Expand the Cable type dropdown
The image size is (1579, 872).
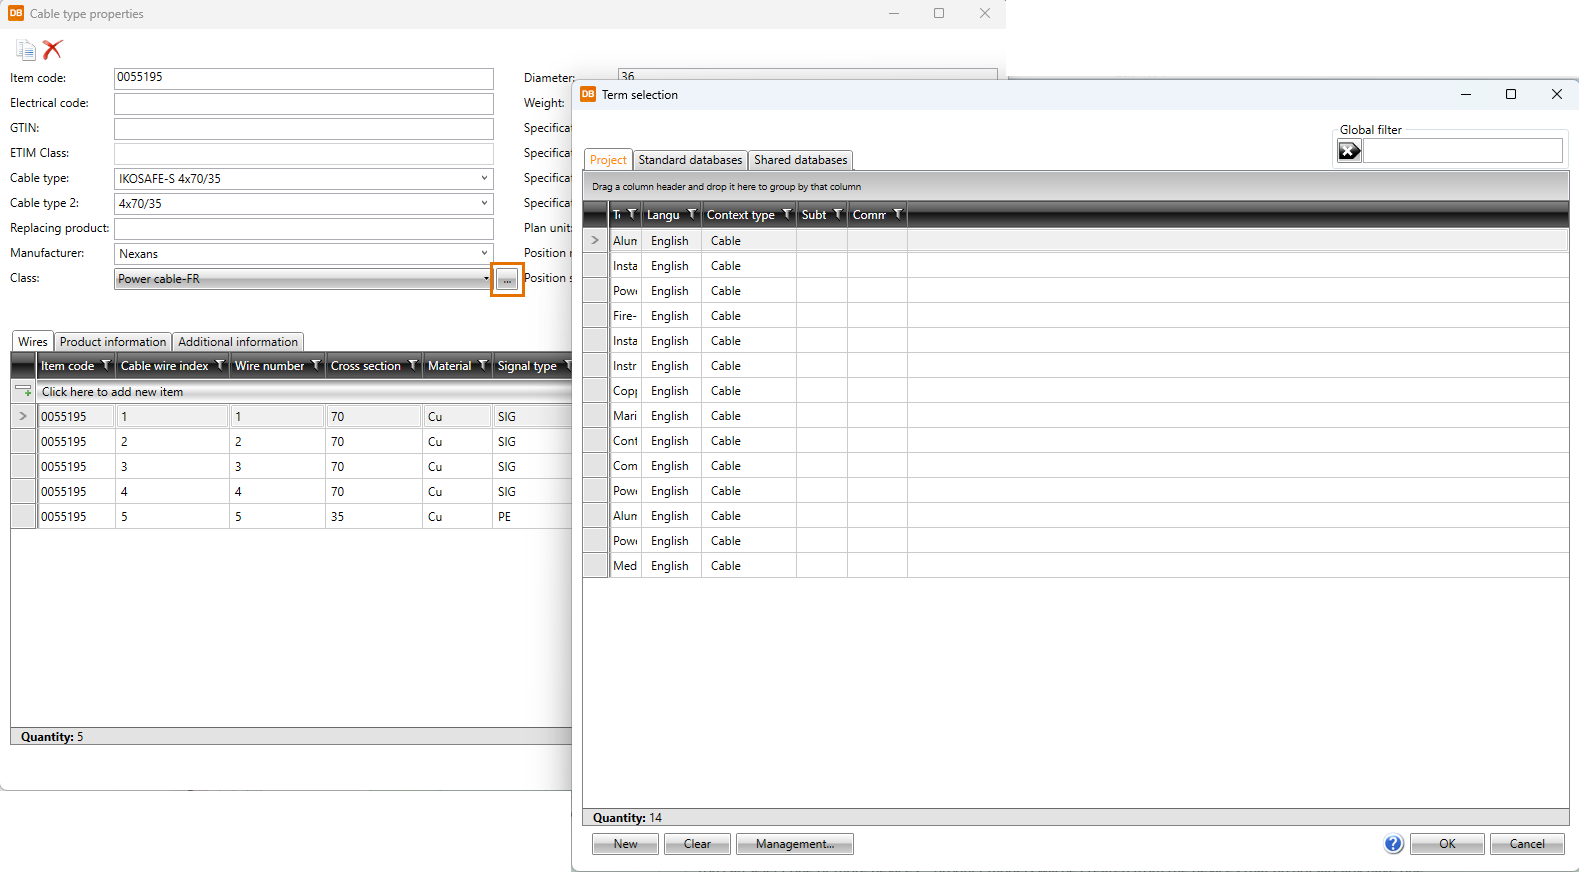(x=484, y=178)
